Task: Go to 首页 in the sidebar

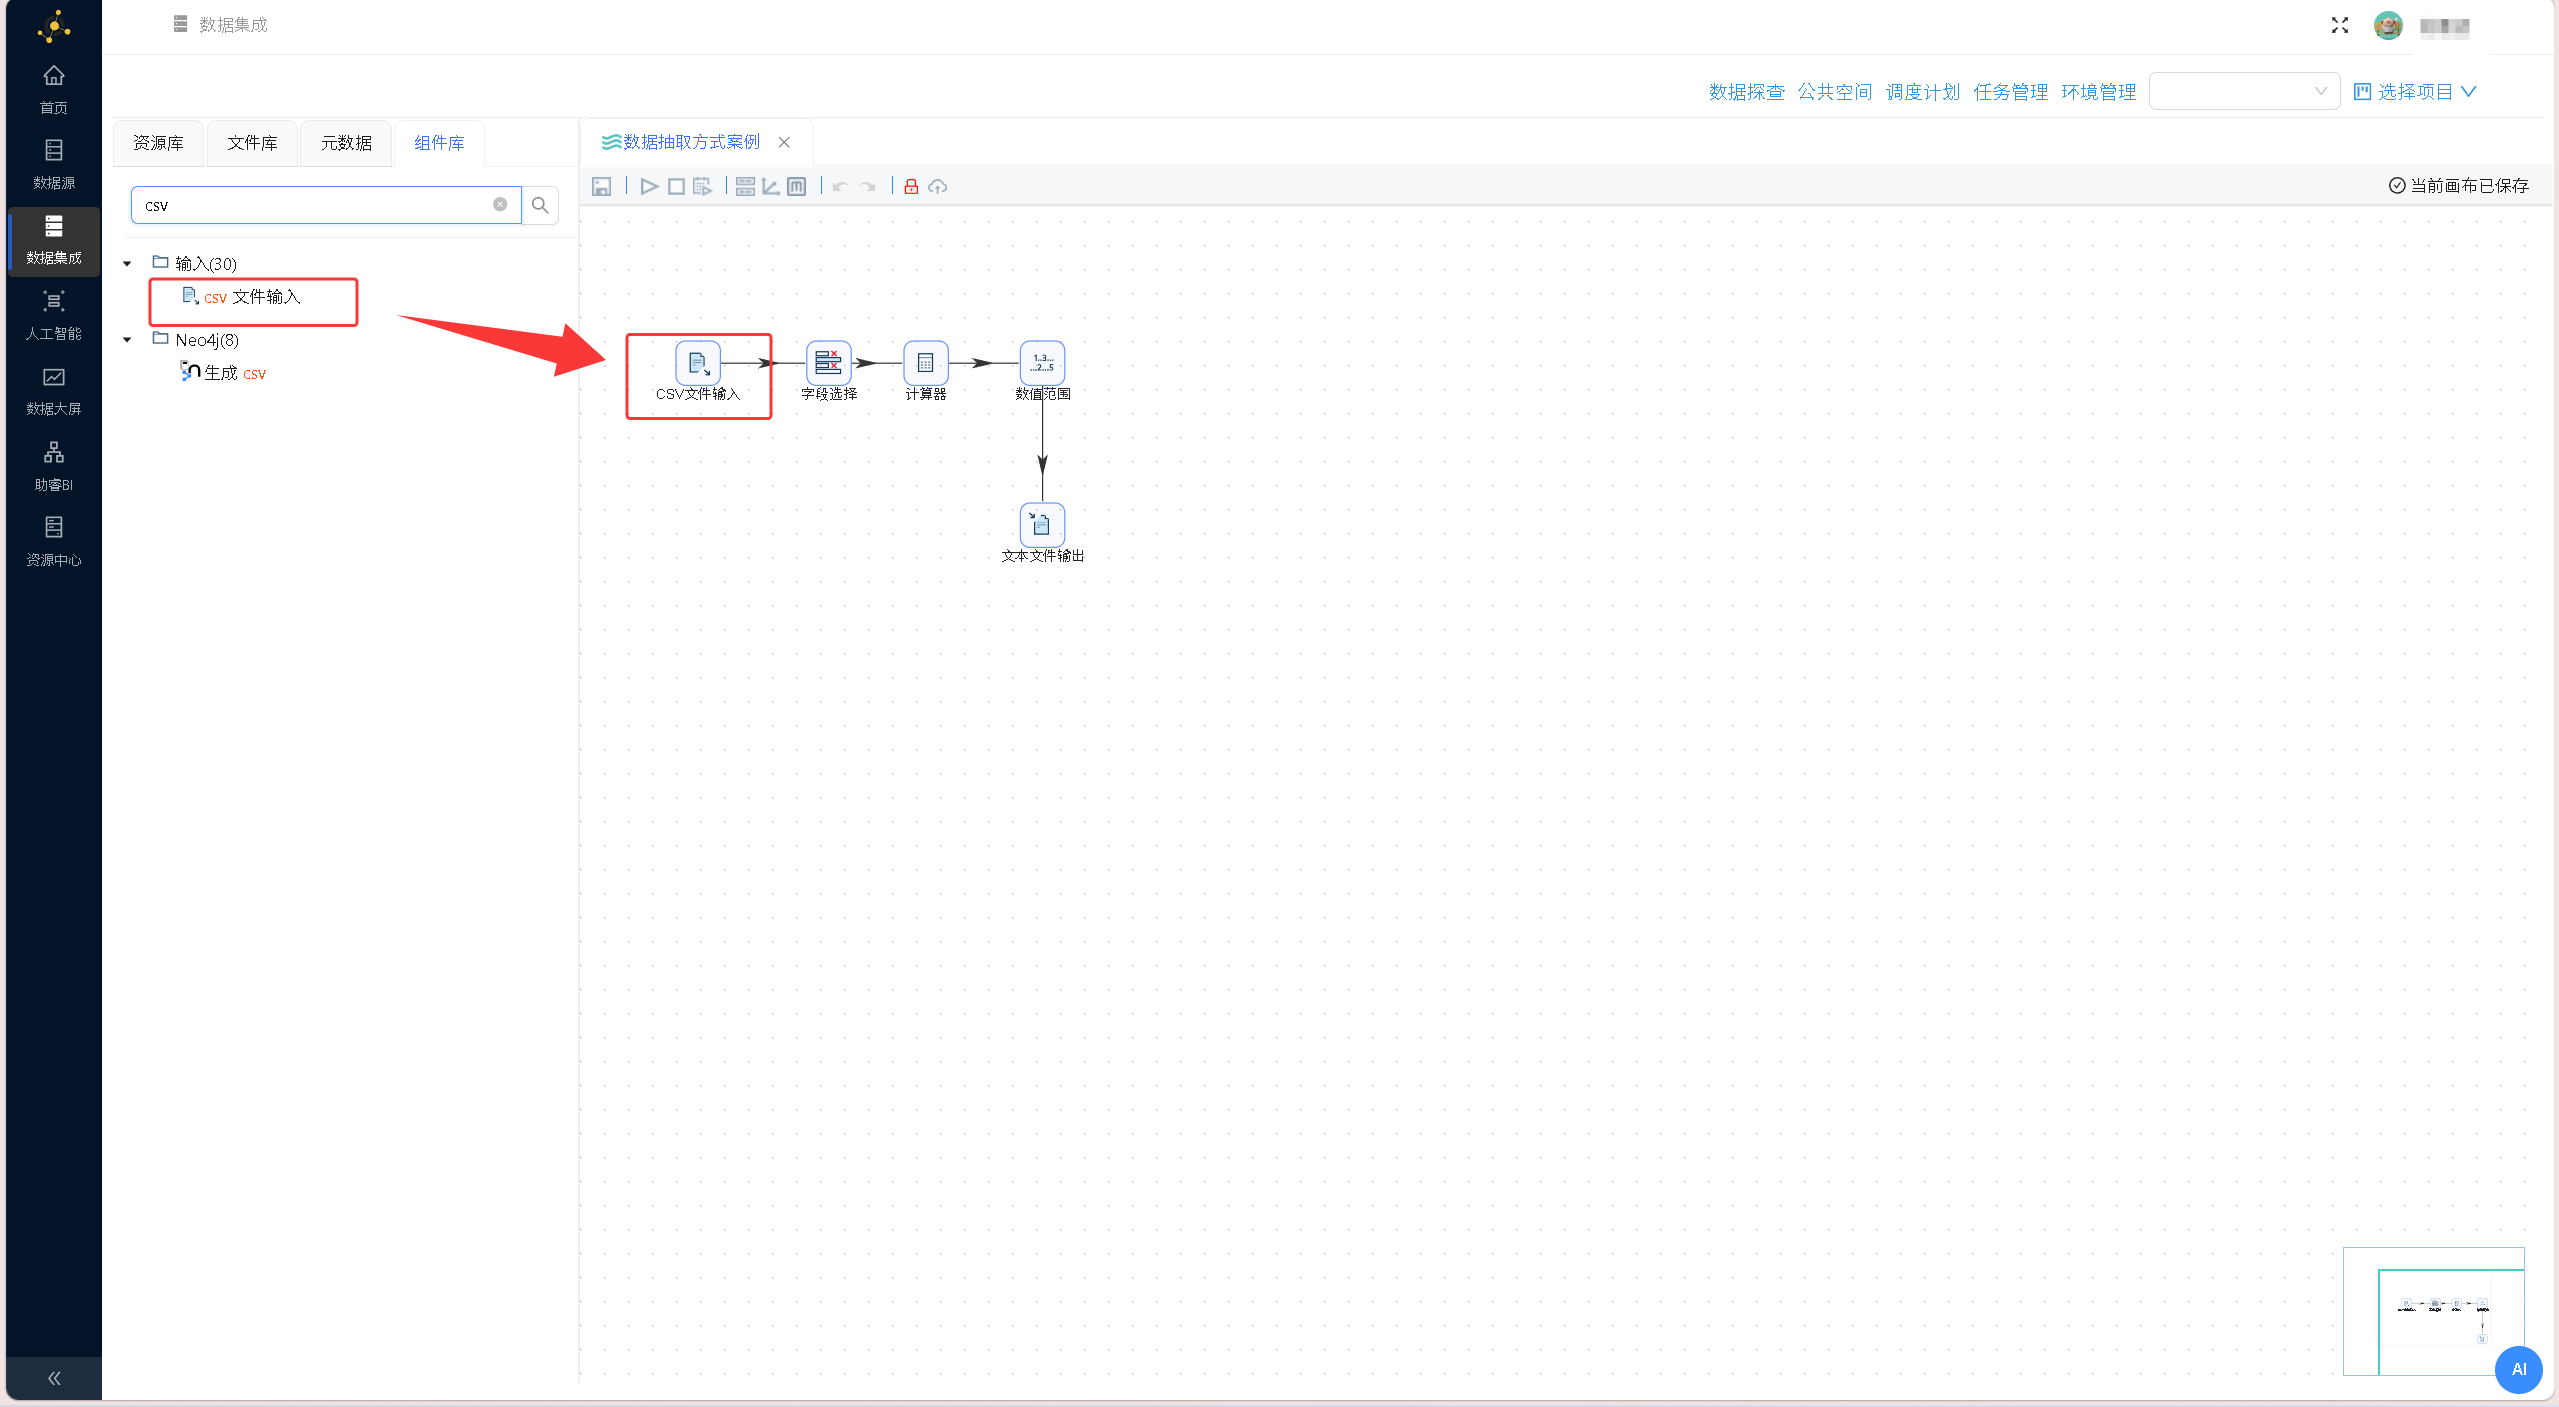Action: (54, 89)
